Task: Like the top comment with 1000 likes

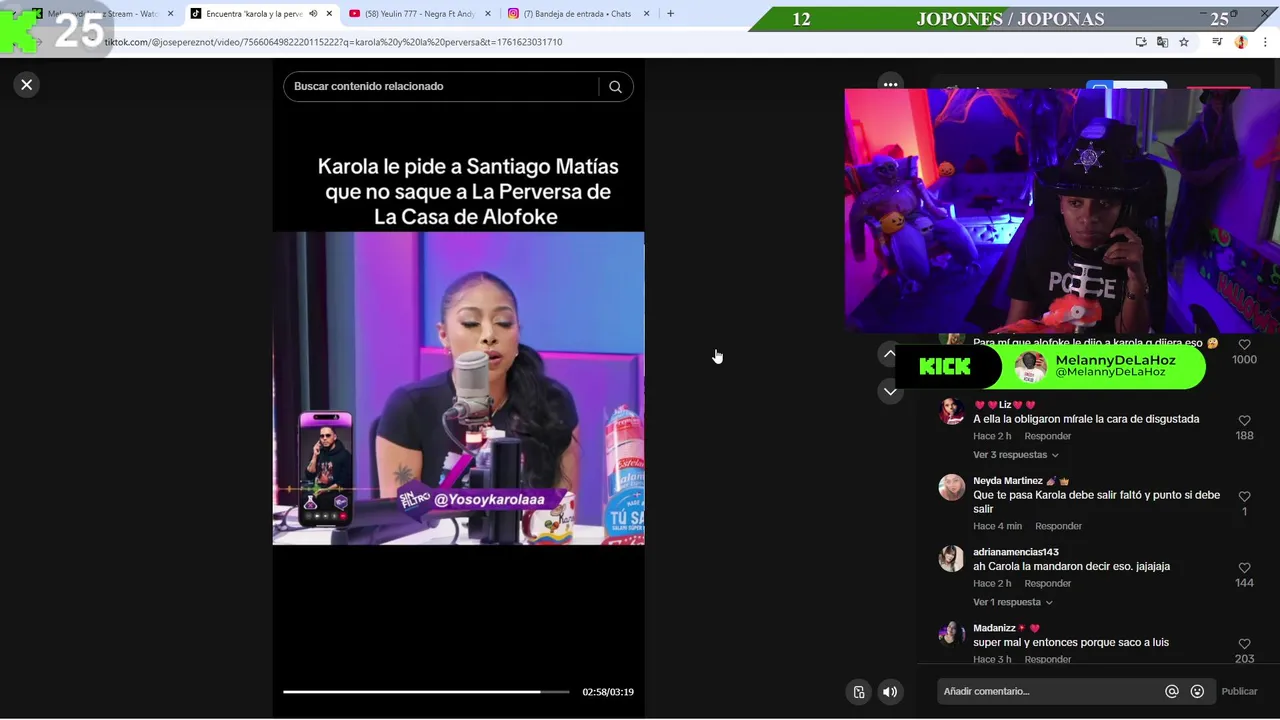Action: pos(1244,344)
